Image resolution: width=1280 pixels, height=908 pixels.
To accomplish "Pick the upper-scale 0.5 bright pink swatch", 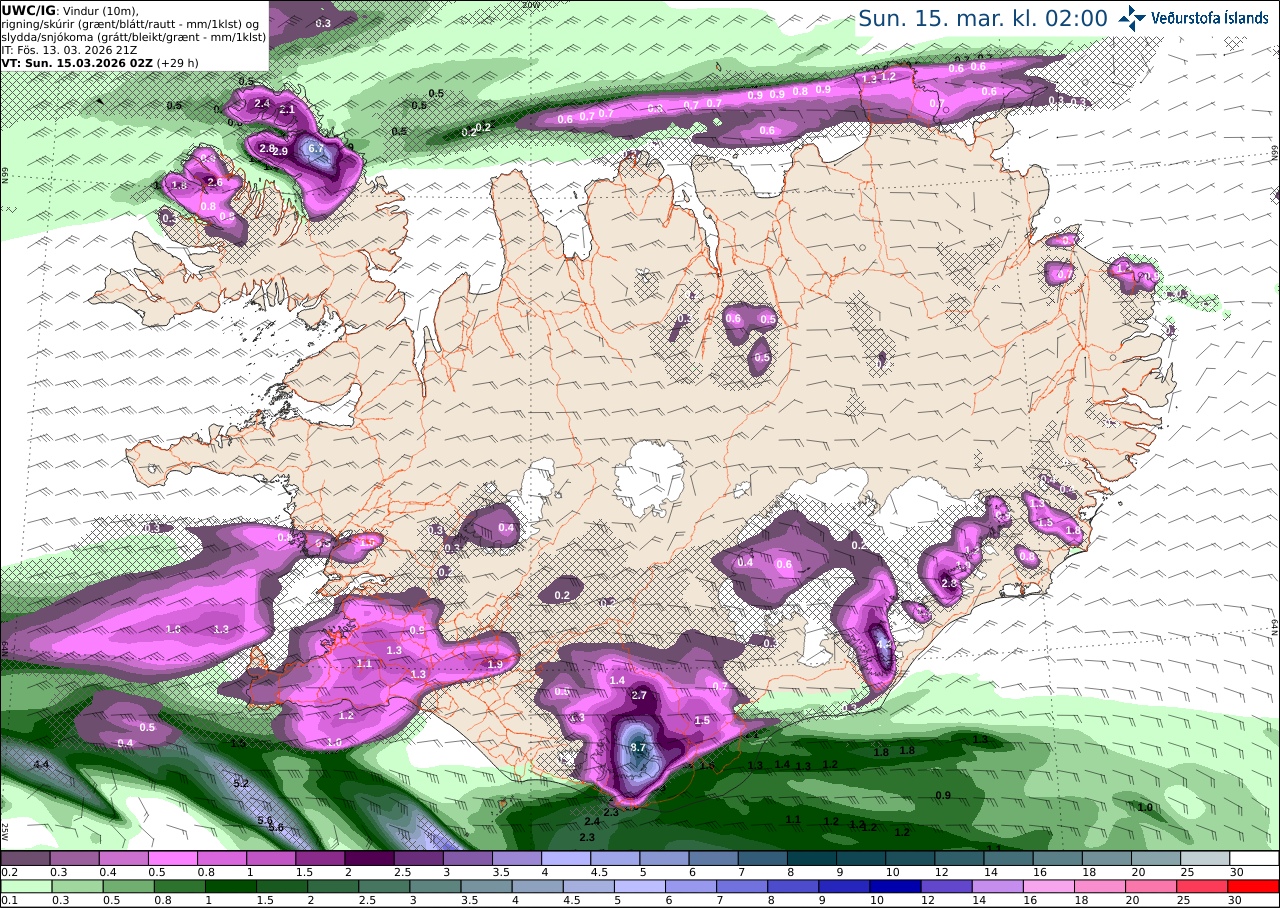I will coord(172,858).
